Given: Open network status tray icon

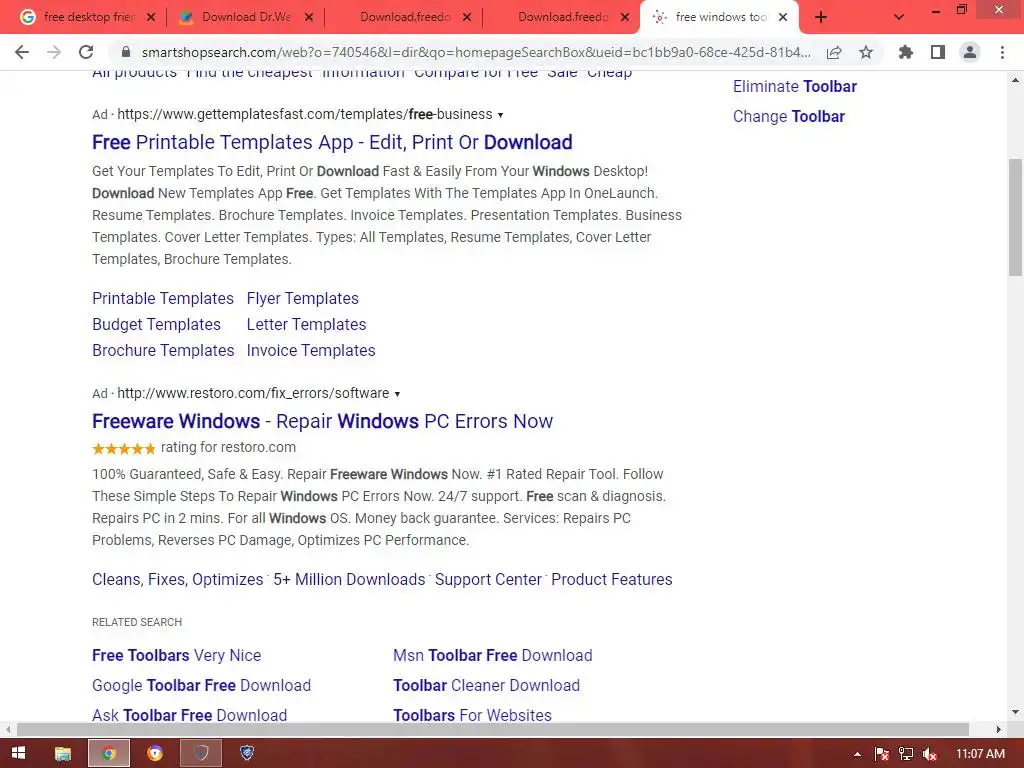Looking at the screenshot, I should coord(906,754).
